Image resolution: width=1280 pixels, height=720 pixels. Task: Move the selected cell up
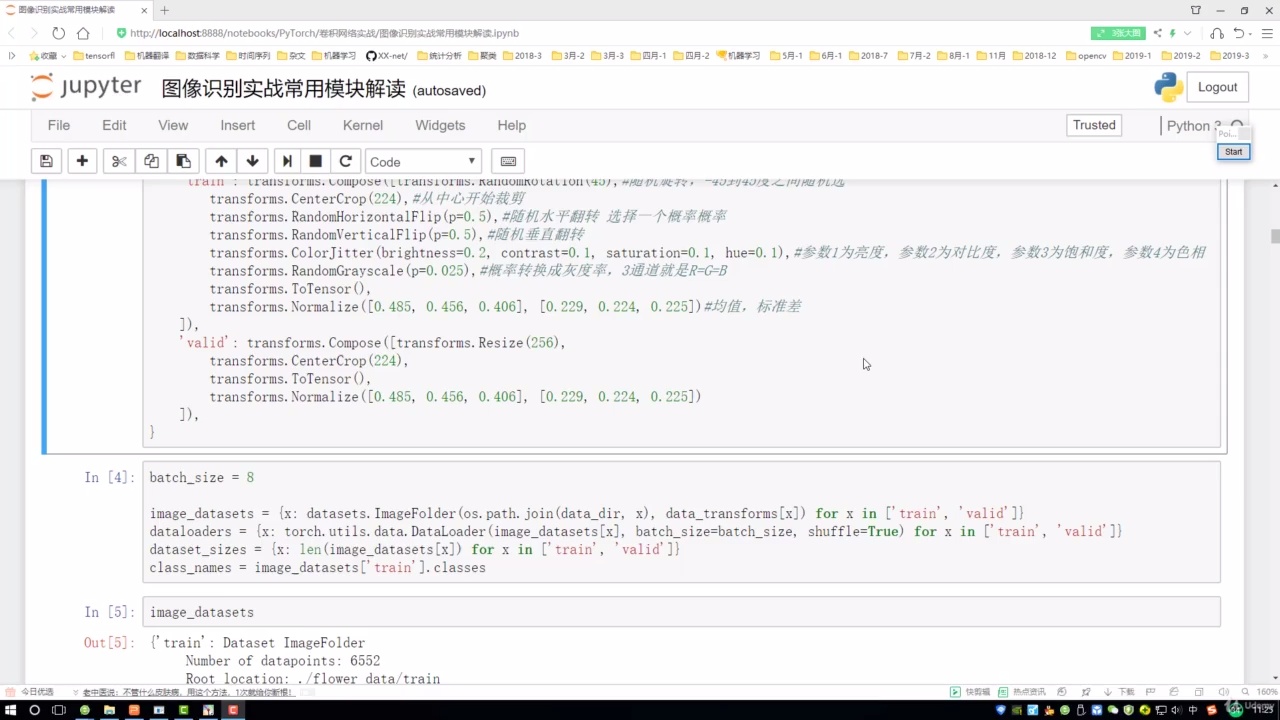pyautogui.click(x=221, y=161)
